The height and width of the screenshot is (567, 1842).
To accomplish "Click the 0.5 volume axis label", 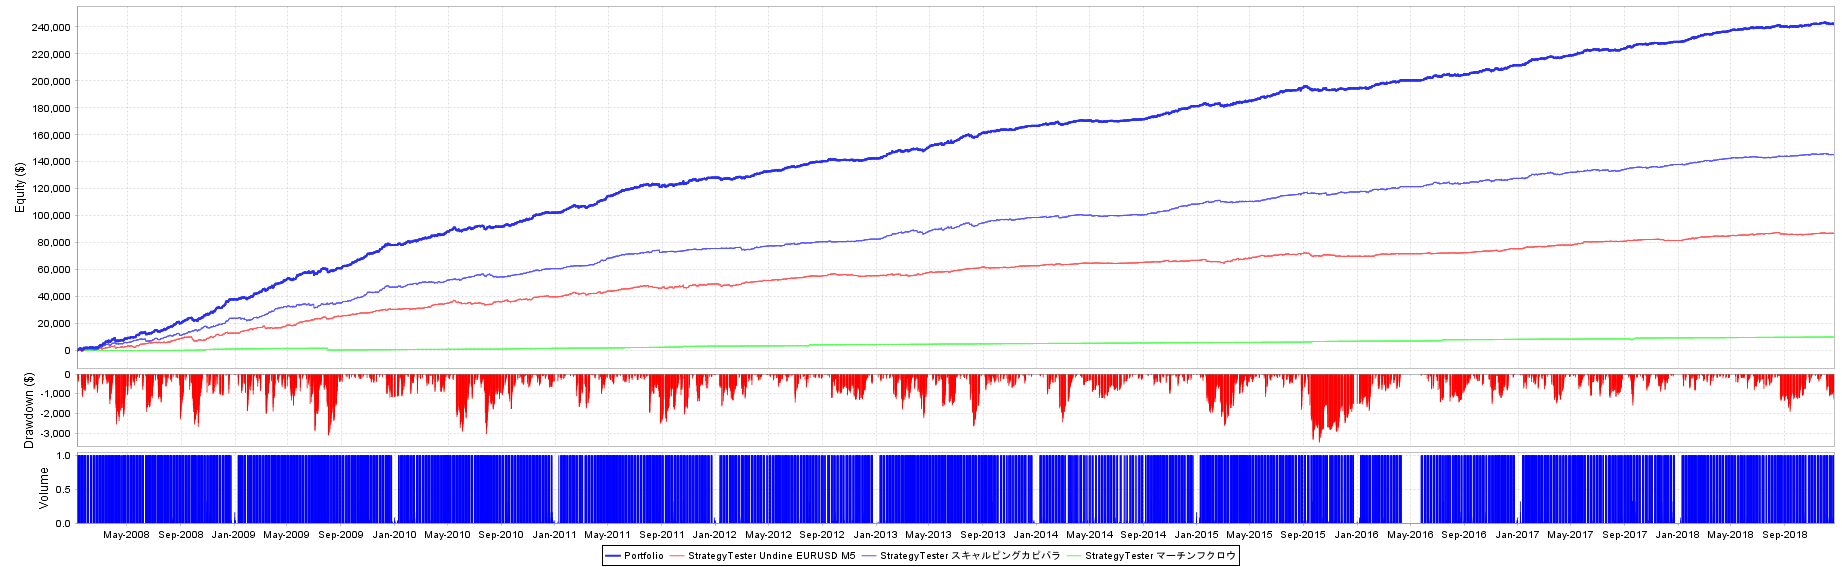I will [x=63, y=489].
